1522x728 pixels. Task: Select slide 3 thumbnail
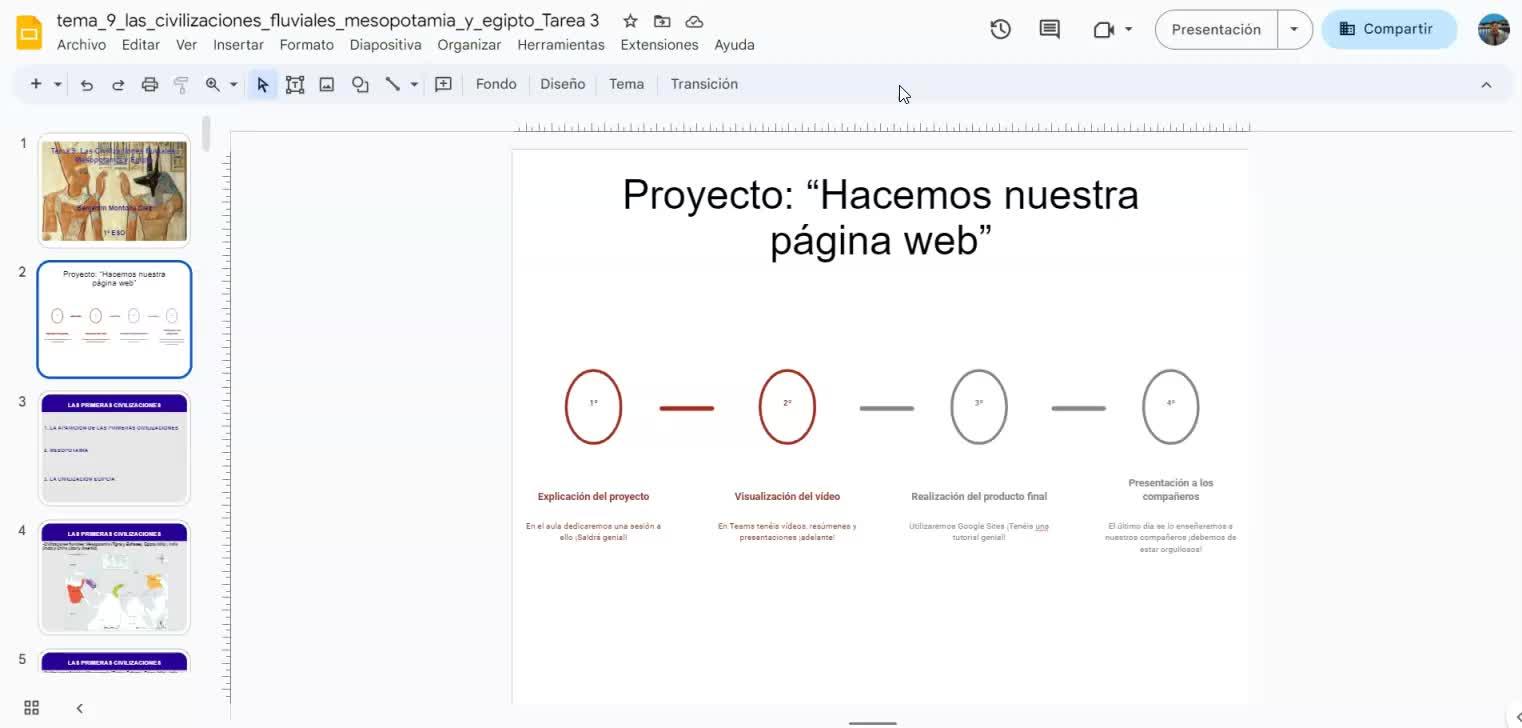(114, 448)
